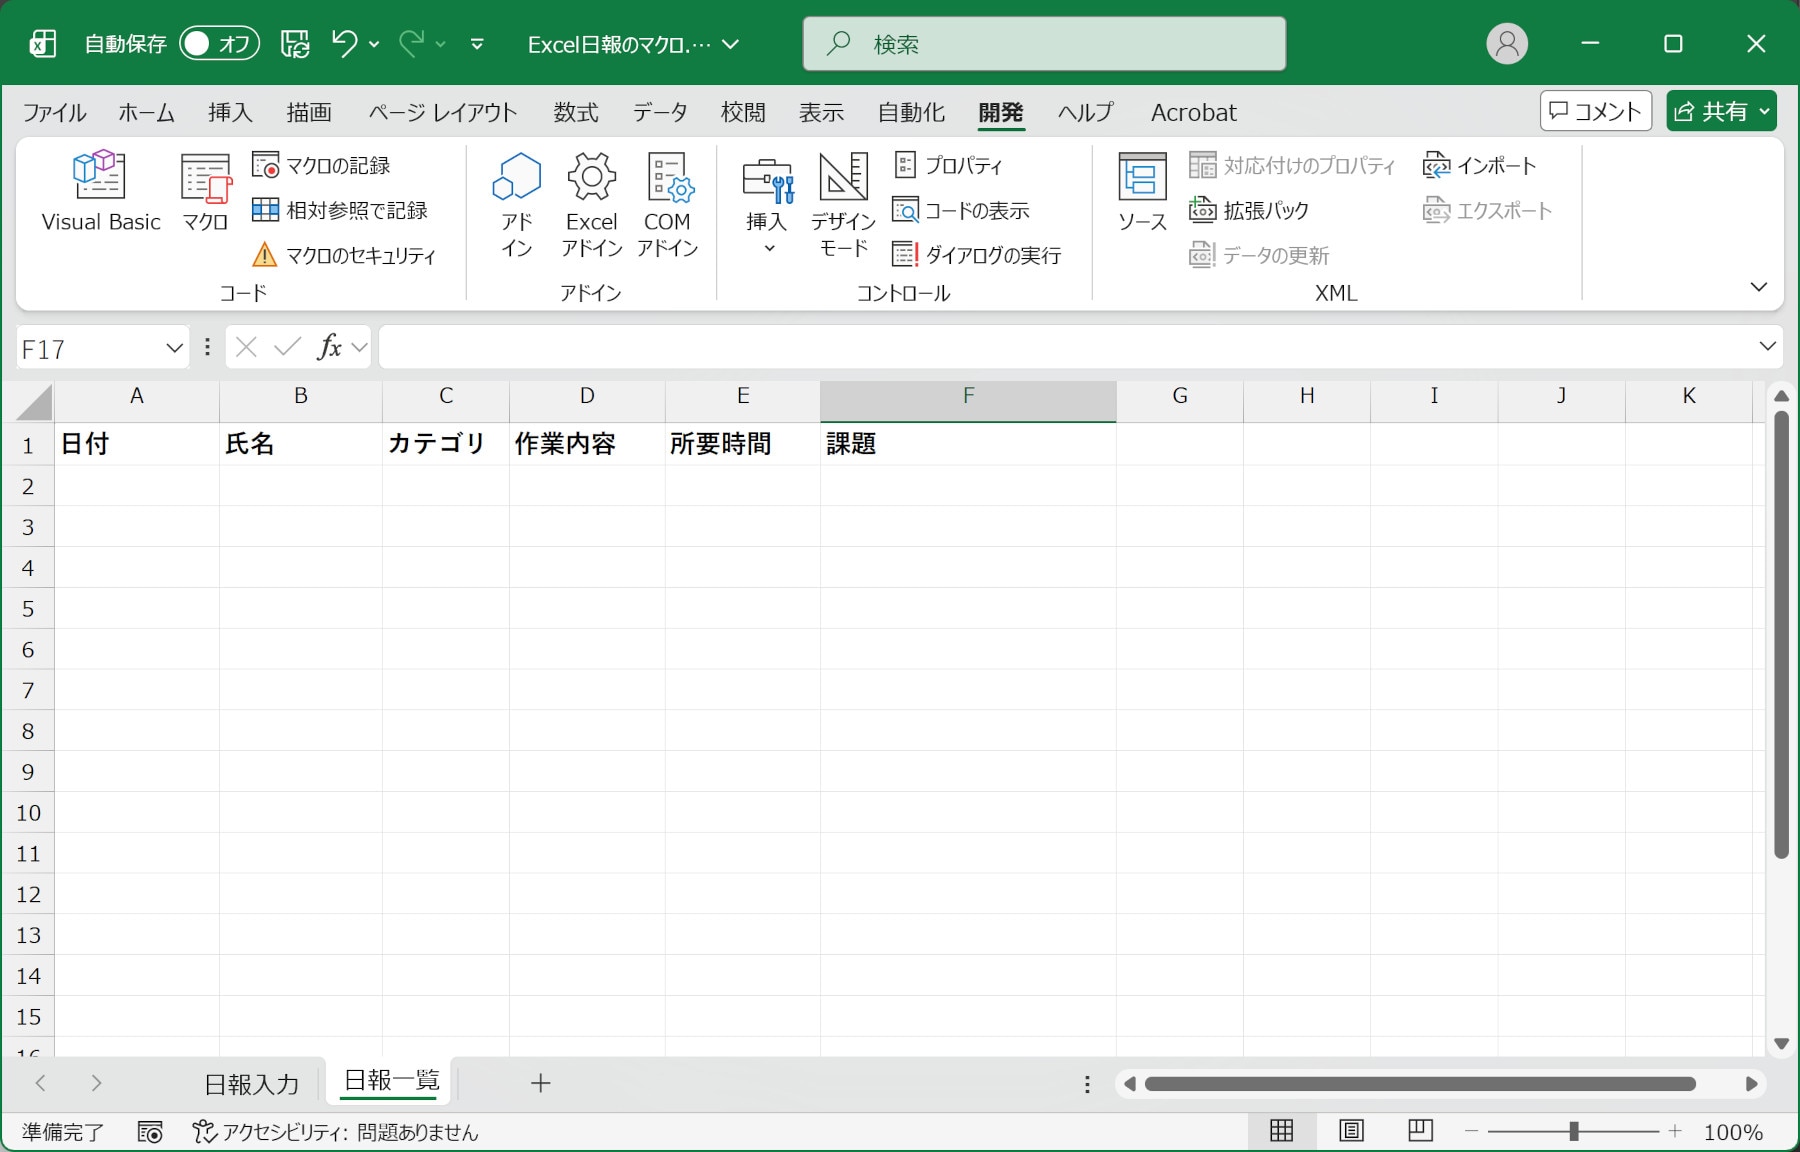1800x1152 pixels.
Task: Open the Name Box dropdown arrow
Action: (x=174, y=348)
